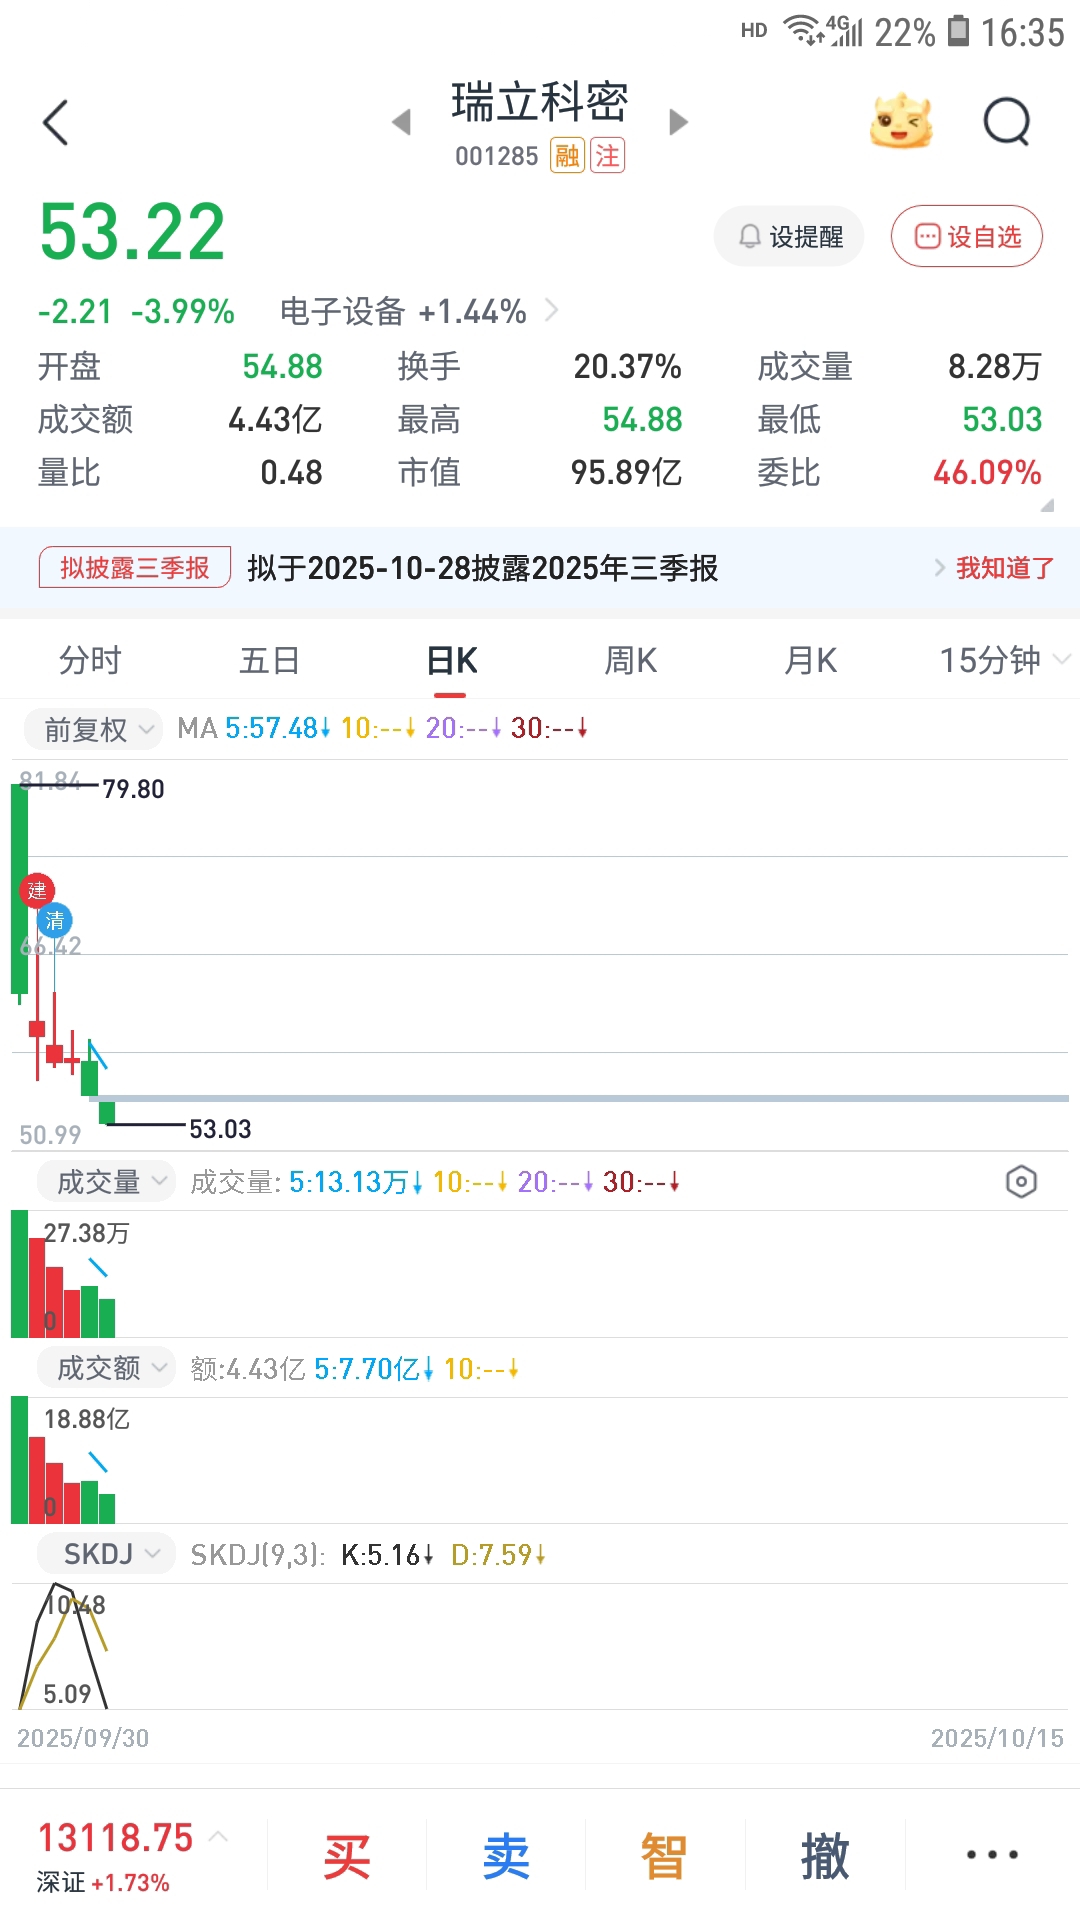
Task: Switch to the 周K tab
Action: pos(631,660)
